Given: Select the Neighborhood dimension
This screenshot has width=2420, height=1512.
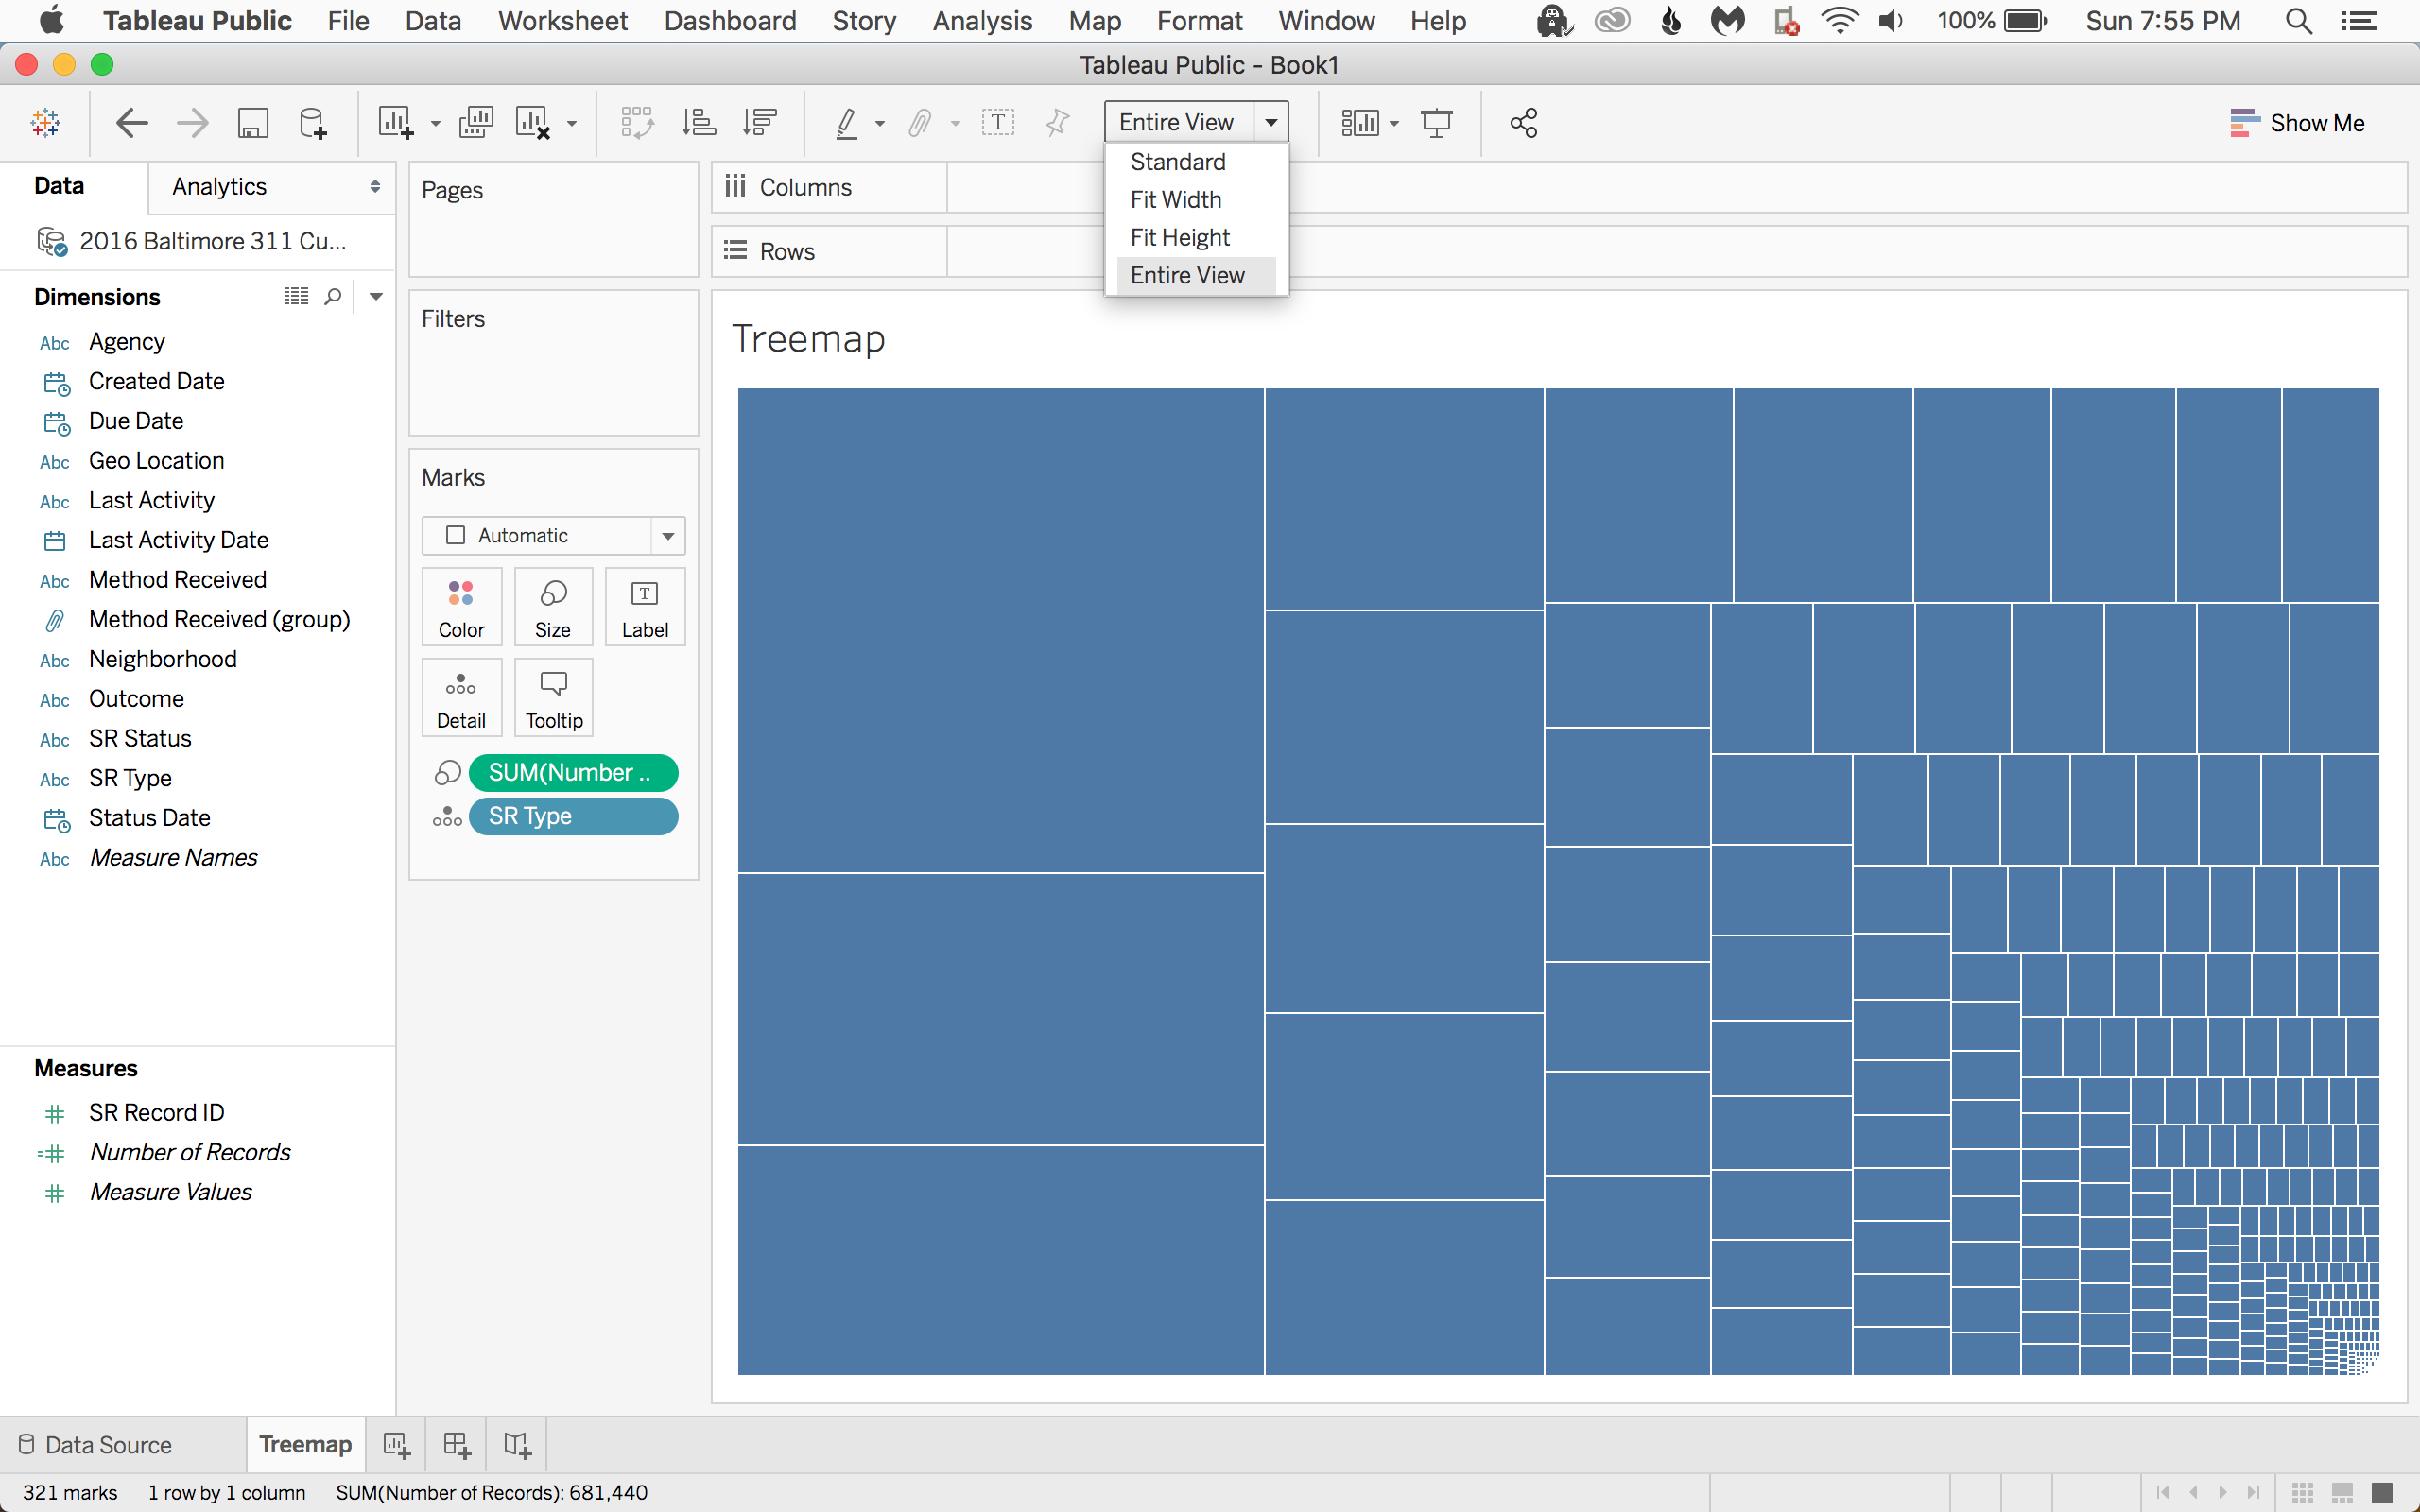Looking at the screenshot, I should (x=163, y=659).
